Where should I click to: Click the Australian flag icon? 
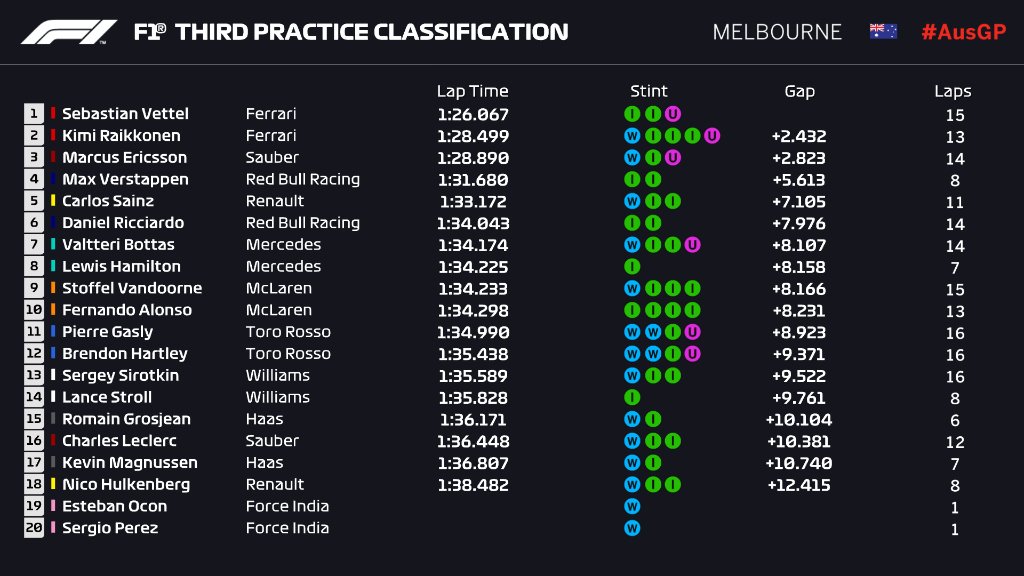pos(883,31)
